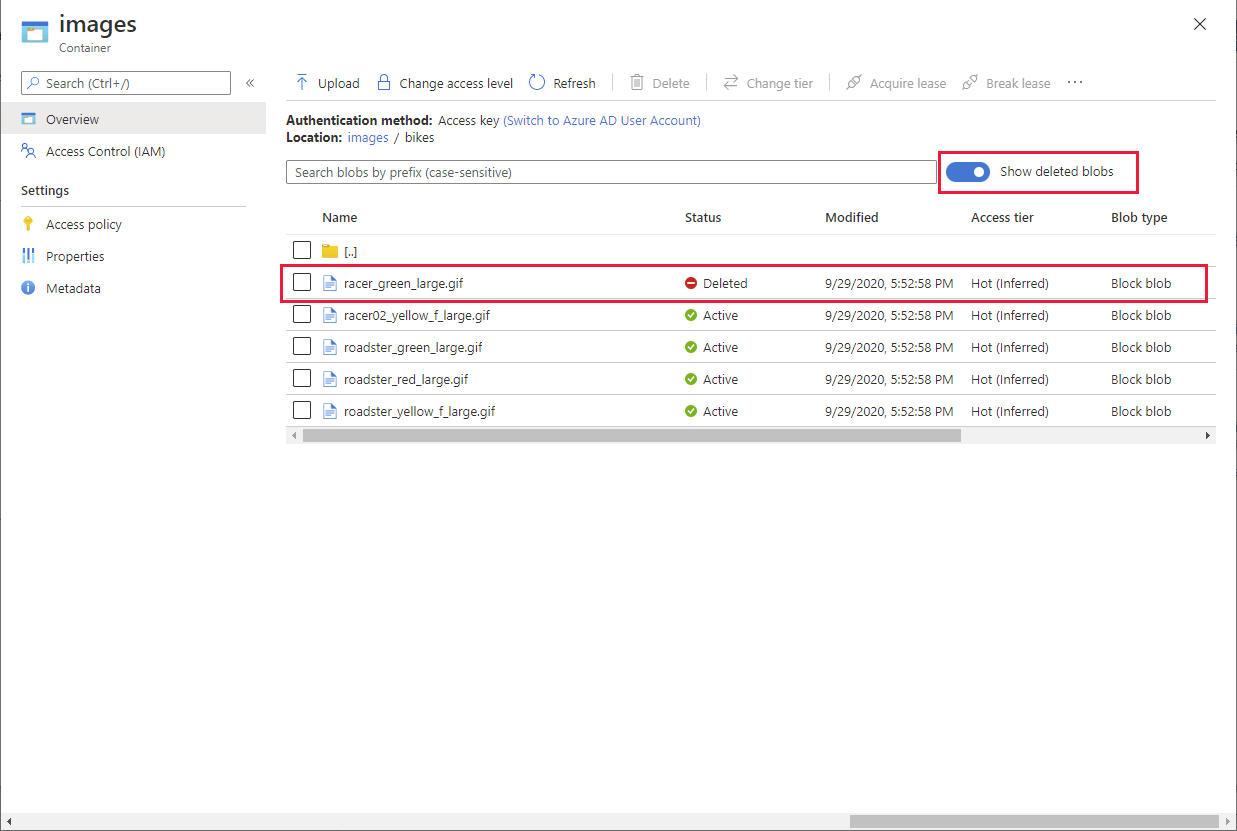
Task: Switch to the Overview section
Action: point(70,118)
